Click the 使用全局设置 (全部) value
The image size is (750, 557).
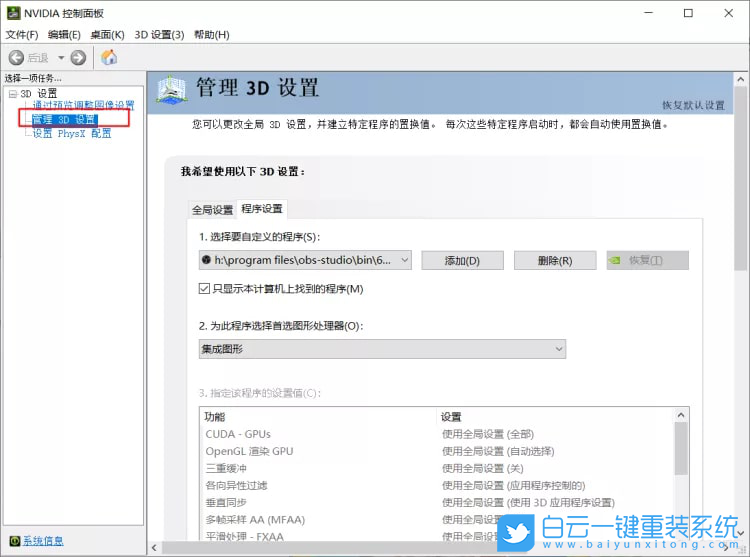click(x=488, y=434)
